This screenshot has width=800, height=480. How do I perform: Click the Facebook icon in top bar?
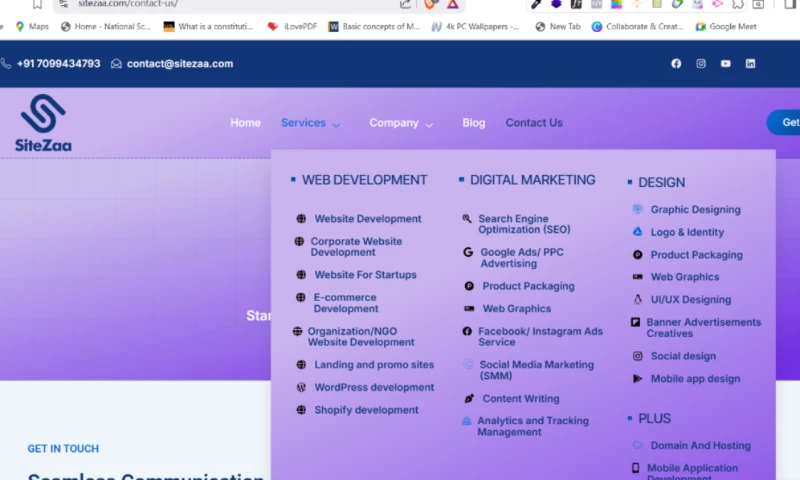tap(676, 64)
